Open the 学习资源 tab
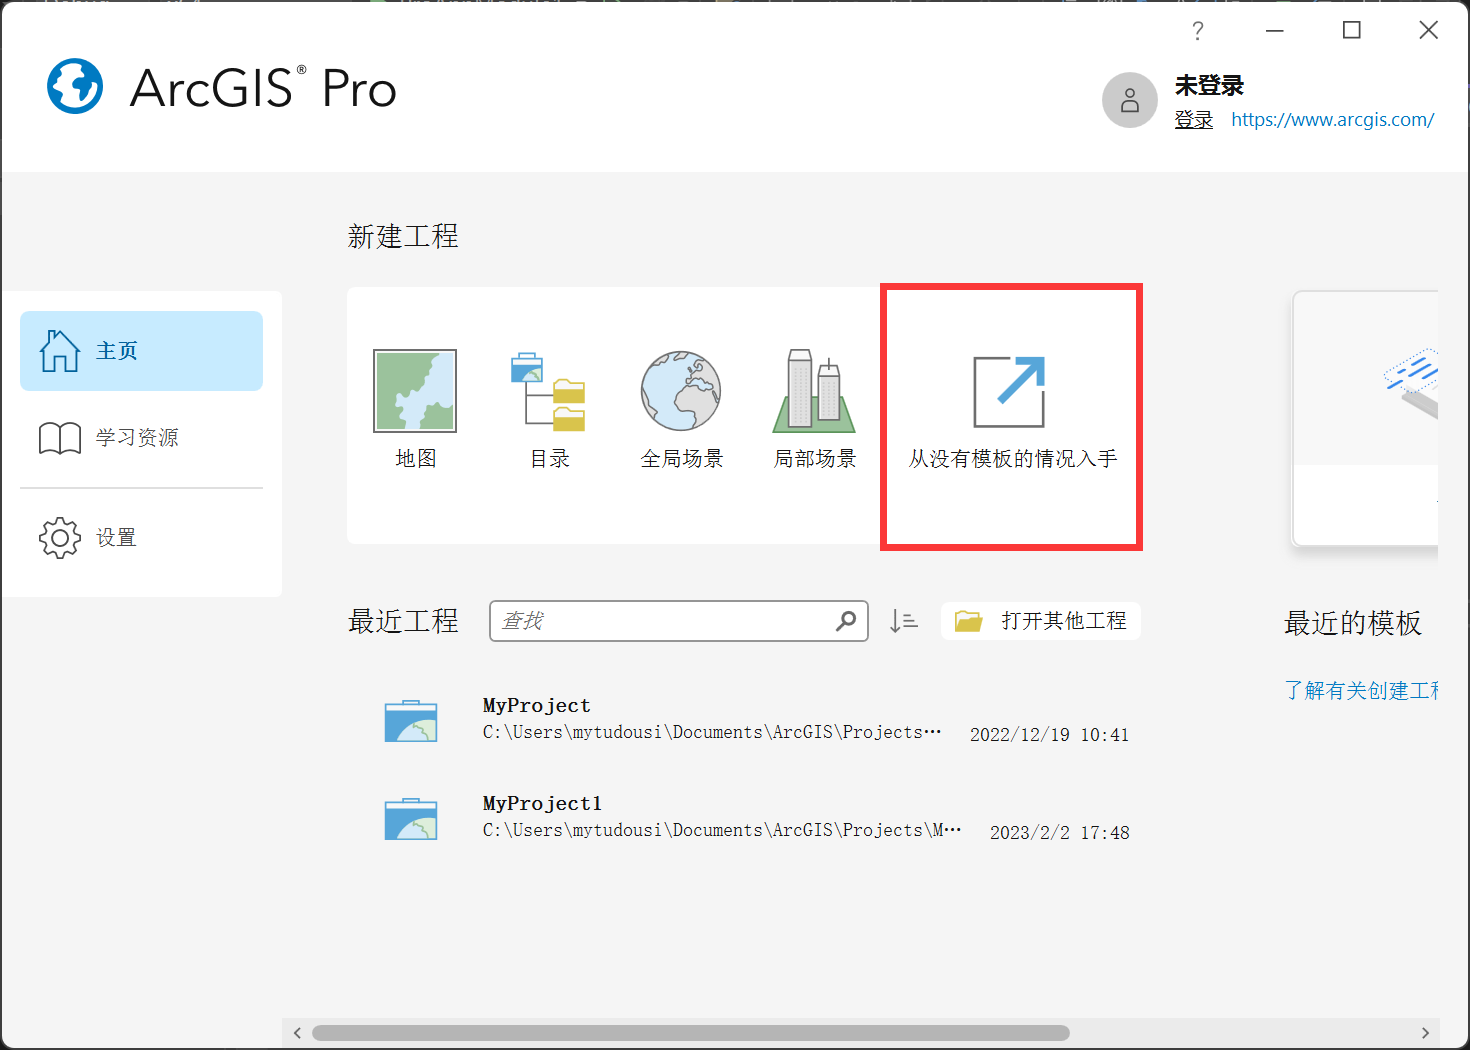This screenshot has height=1050, width=1470. click(x=141, y=438)
